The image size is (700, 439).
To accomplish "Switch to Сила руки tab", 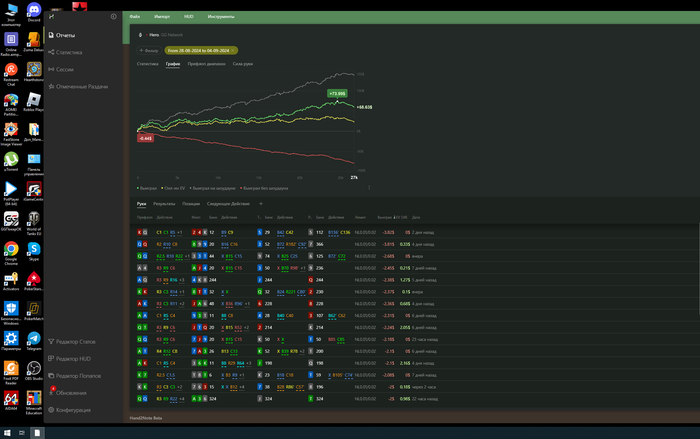I will click(243, 64).
